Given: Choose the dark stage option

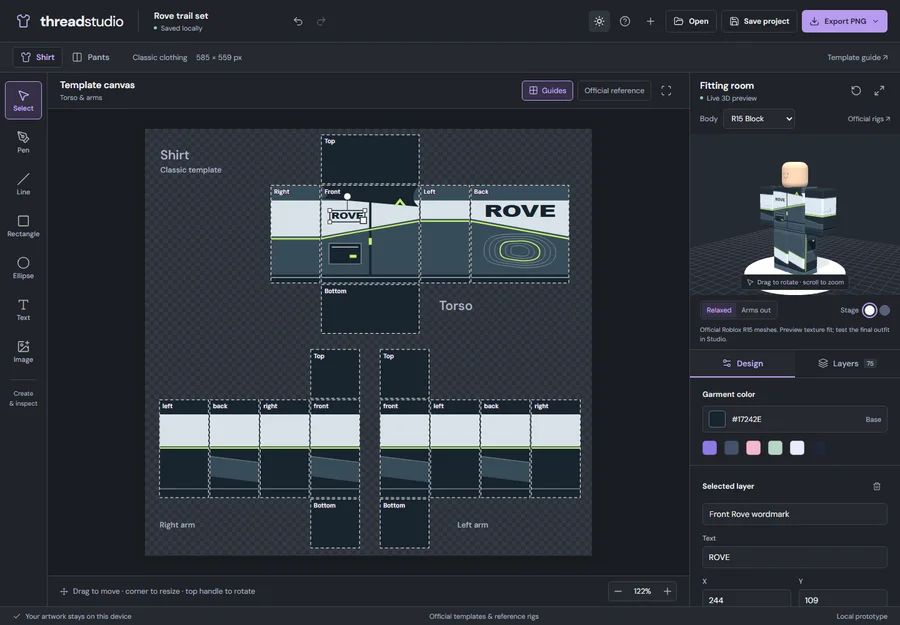Looking at the screenshot, I should [x=885, y=310].
